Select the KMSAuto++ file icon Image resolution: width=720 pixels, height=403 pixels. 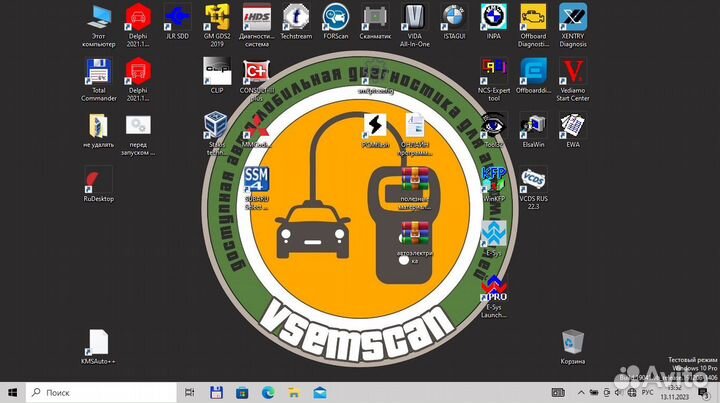click(x=98, y=342)
